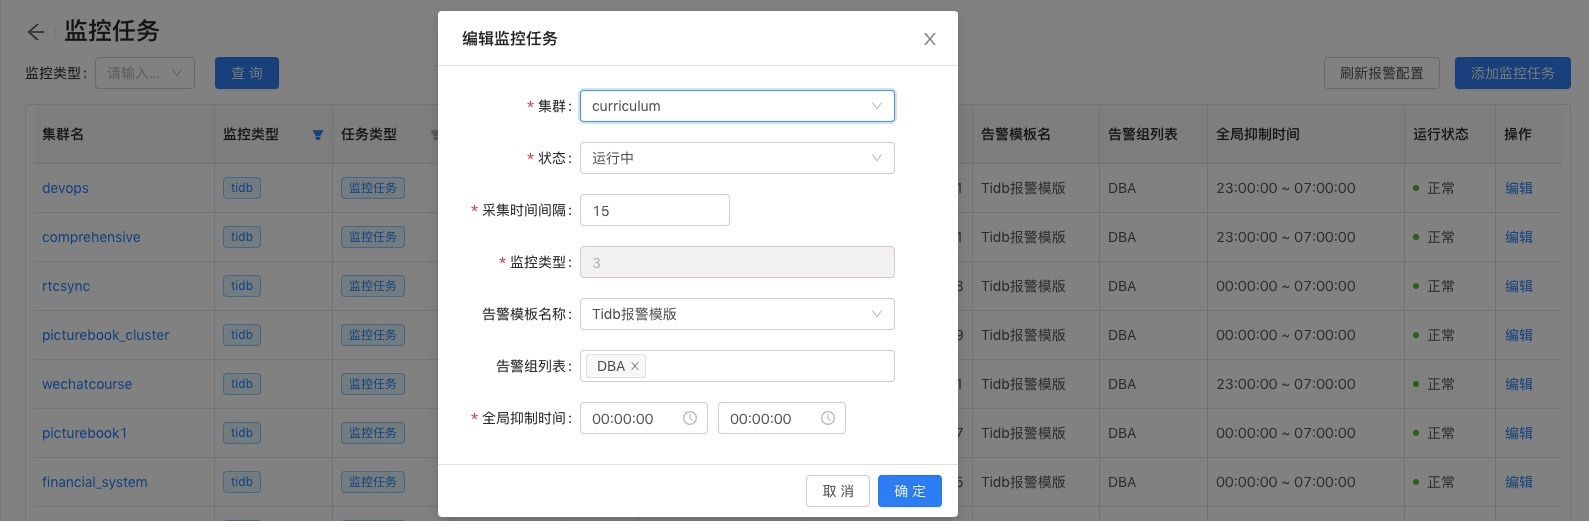Click the 监控类型 column filter icon
1589x521 pixels.
tap(318, 135)
